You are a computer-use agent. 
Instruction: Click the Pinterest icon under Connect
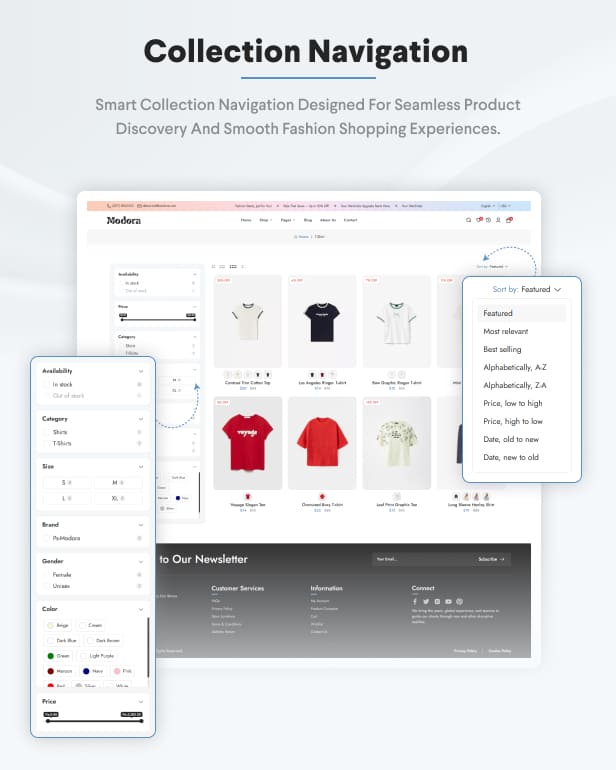tap(460, 602)
